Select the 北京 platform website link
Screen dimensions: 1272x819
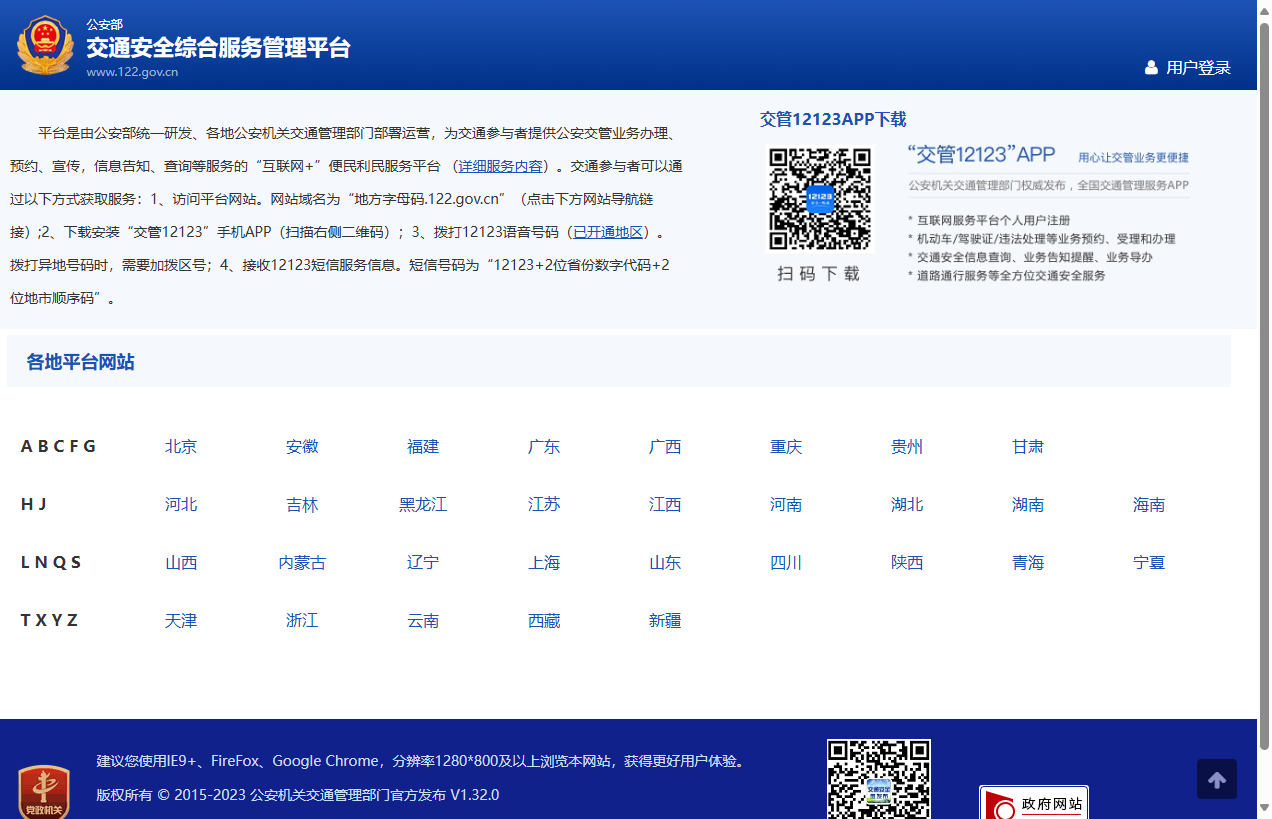(x=181, y=446)
